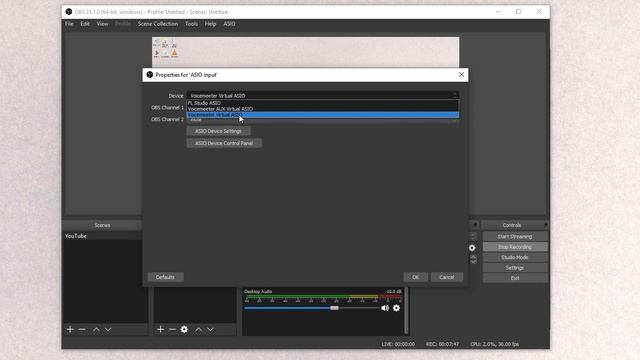The height and width of the screenshot is (360, 640).
Task: Open Settings from the Controls panel
Action: tap(515, 268)
